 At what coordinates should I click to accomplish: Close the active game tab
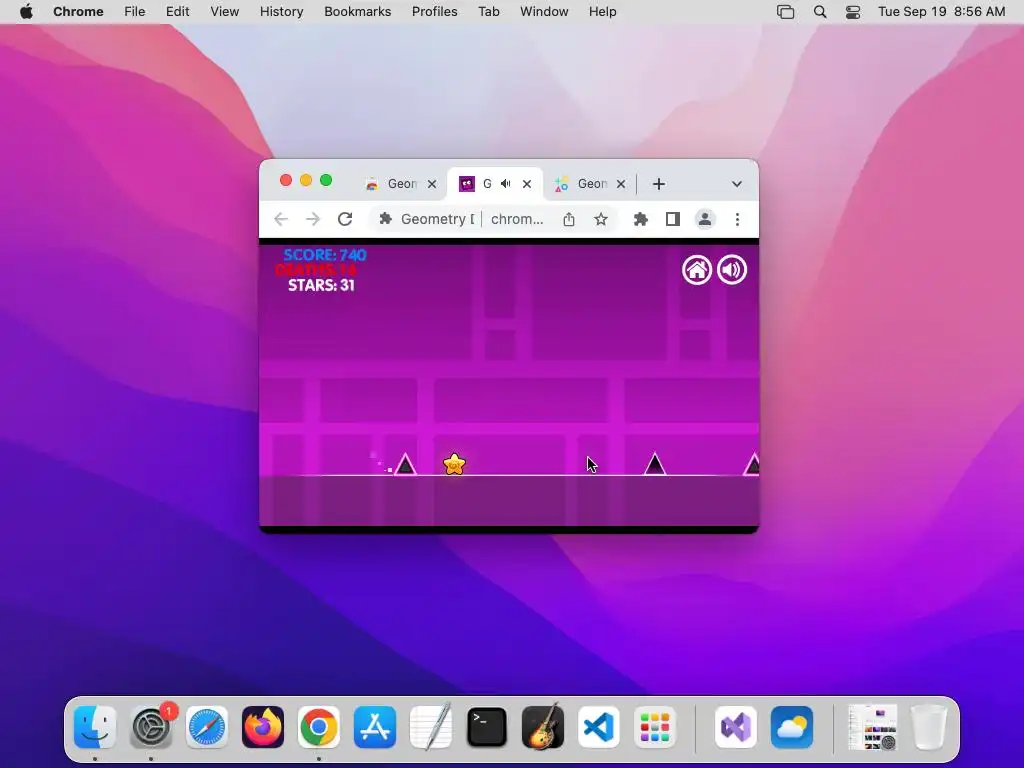[x=527, y=184]
